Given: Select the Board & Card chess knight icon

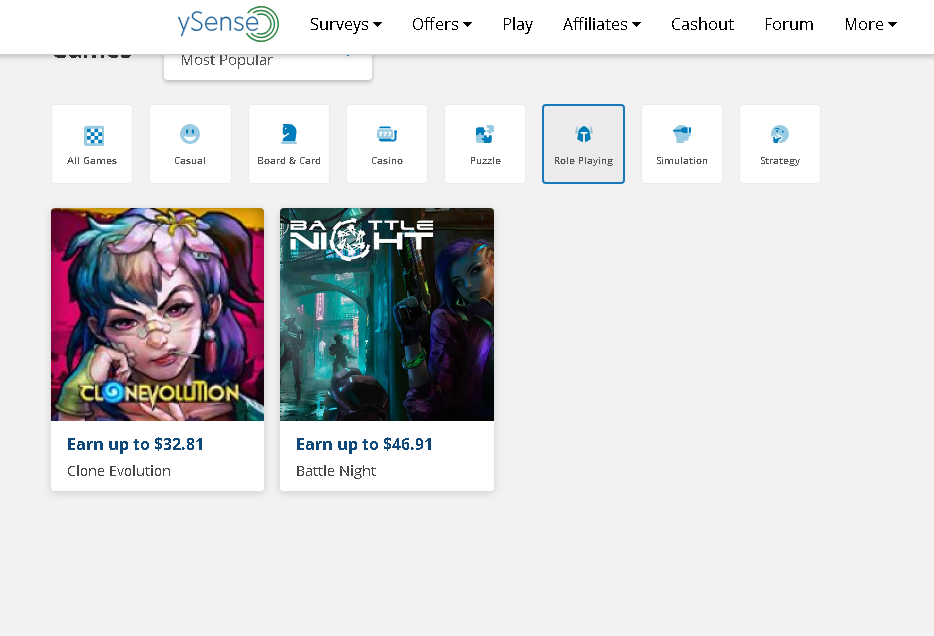Looking at the screenshot, I should [x=289, y=134].
